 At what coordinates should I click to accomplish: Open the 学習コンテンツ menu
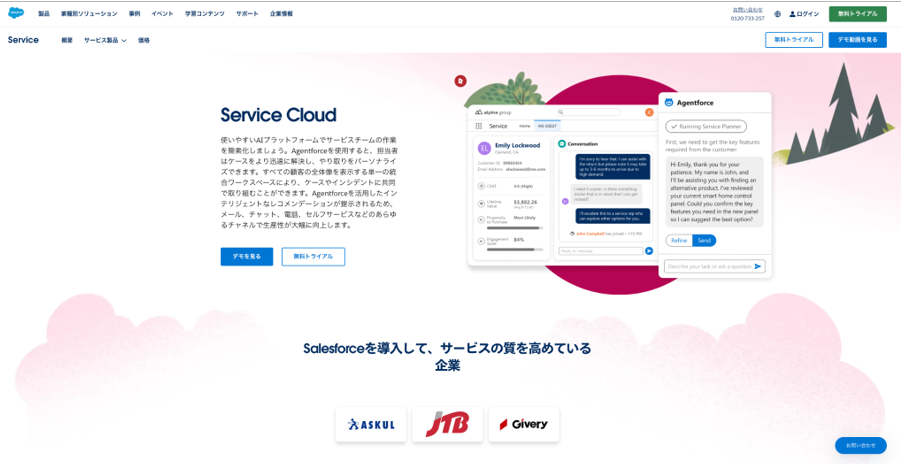coord(204,14)
